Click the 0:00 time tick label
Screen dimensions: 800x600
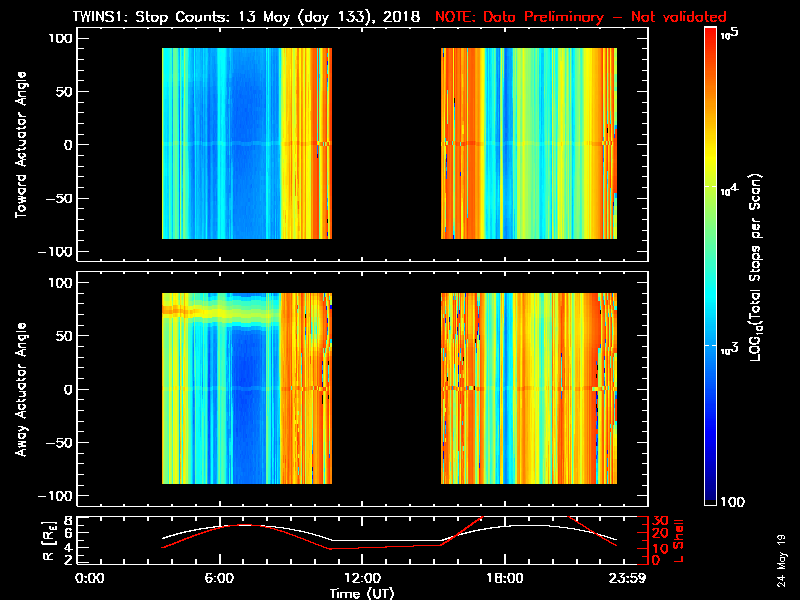[90, 578]
